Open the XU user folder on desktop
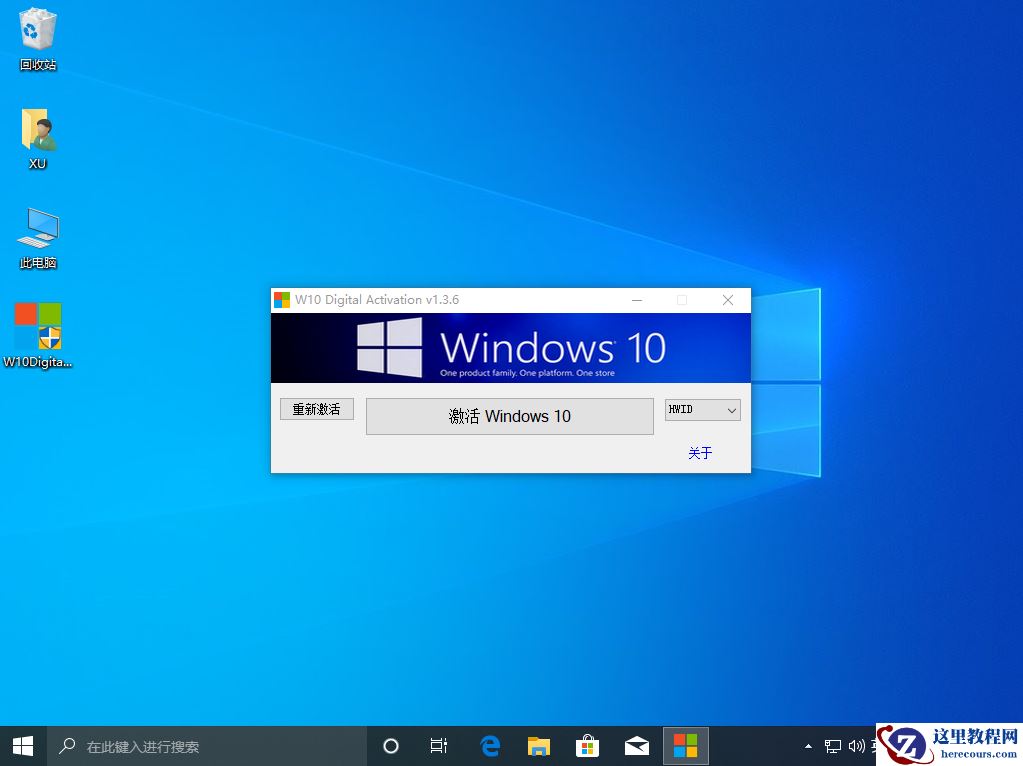Image resolution: width=1023 pixels, height=766 pixels. tap(36, 130)
